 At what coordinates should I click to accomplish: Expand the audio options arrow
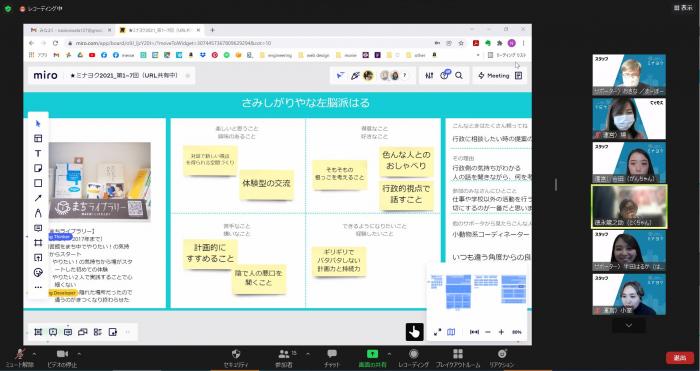pyautogui.click(x=34, y=354)
